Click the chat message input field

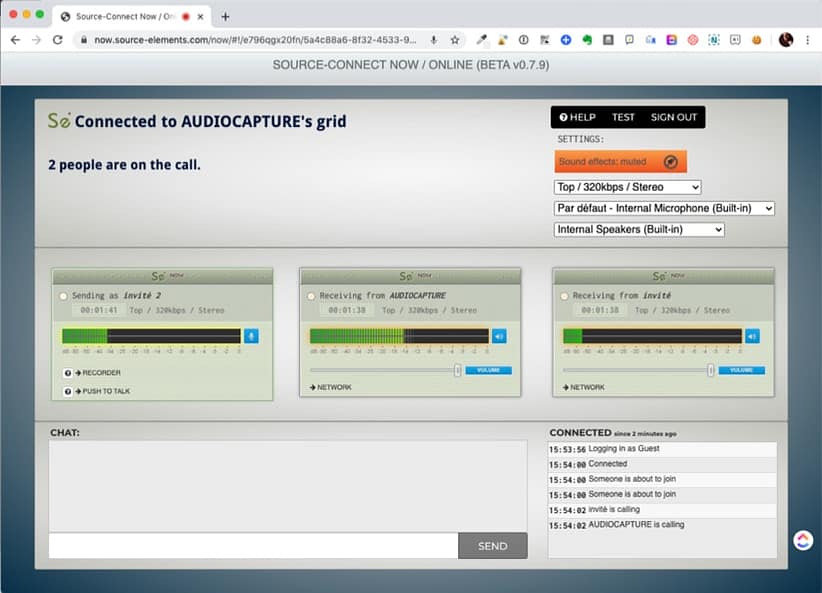click(x=253, y=546)
